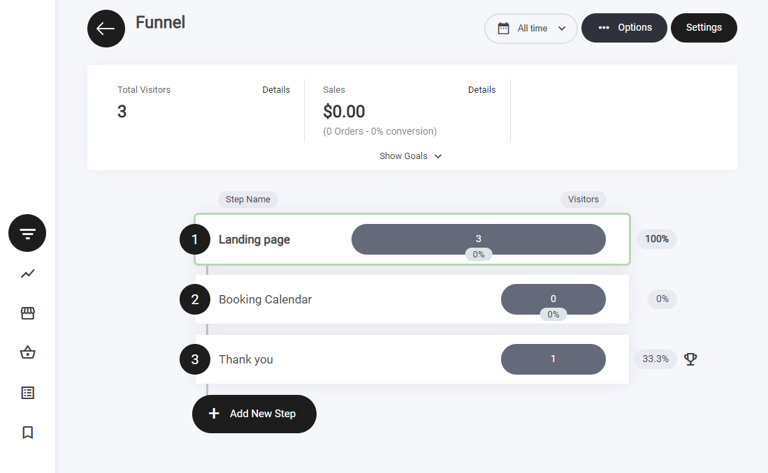Open the store icon in sidebar
Screen dimensions: 768x473
point(27,313)
